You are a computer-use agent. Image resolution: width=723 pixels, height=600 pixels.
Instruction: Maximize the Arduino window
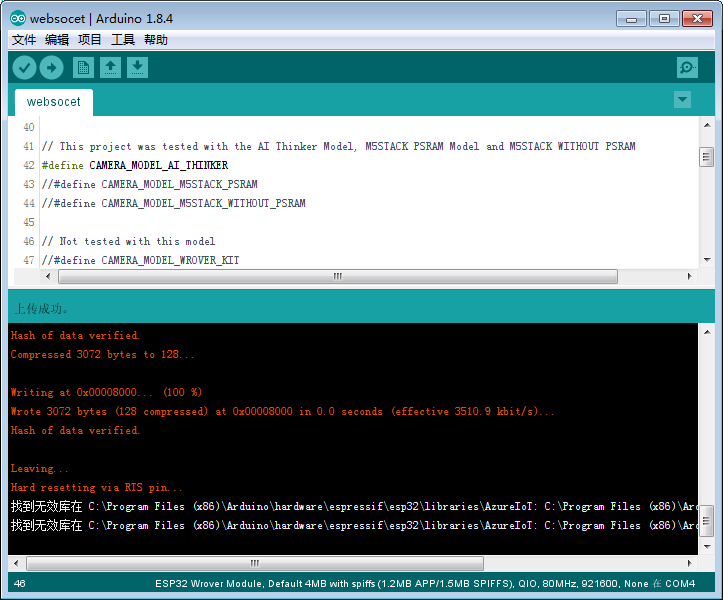(x=664, y=19)
